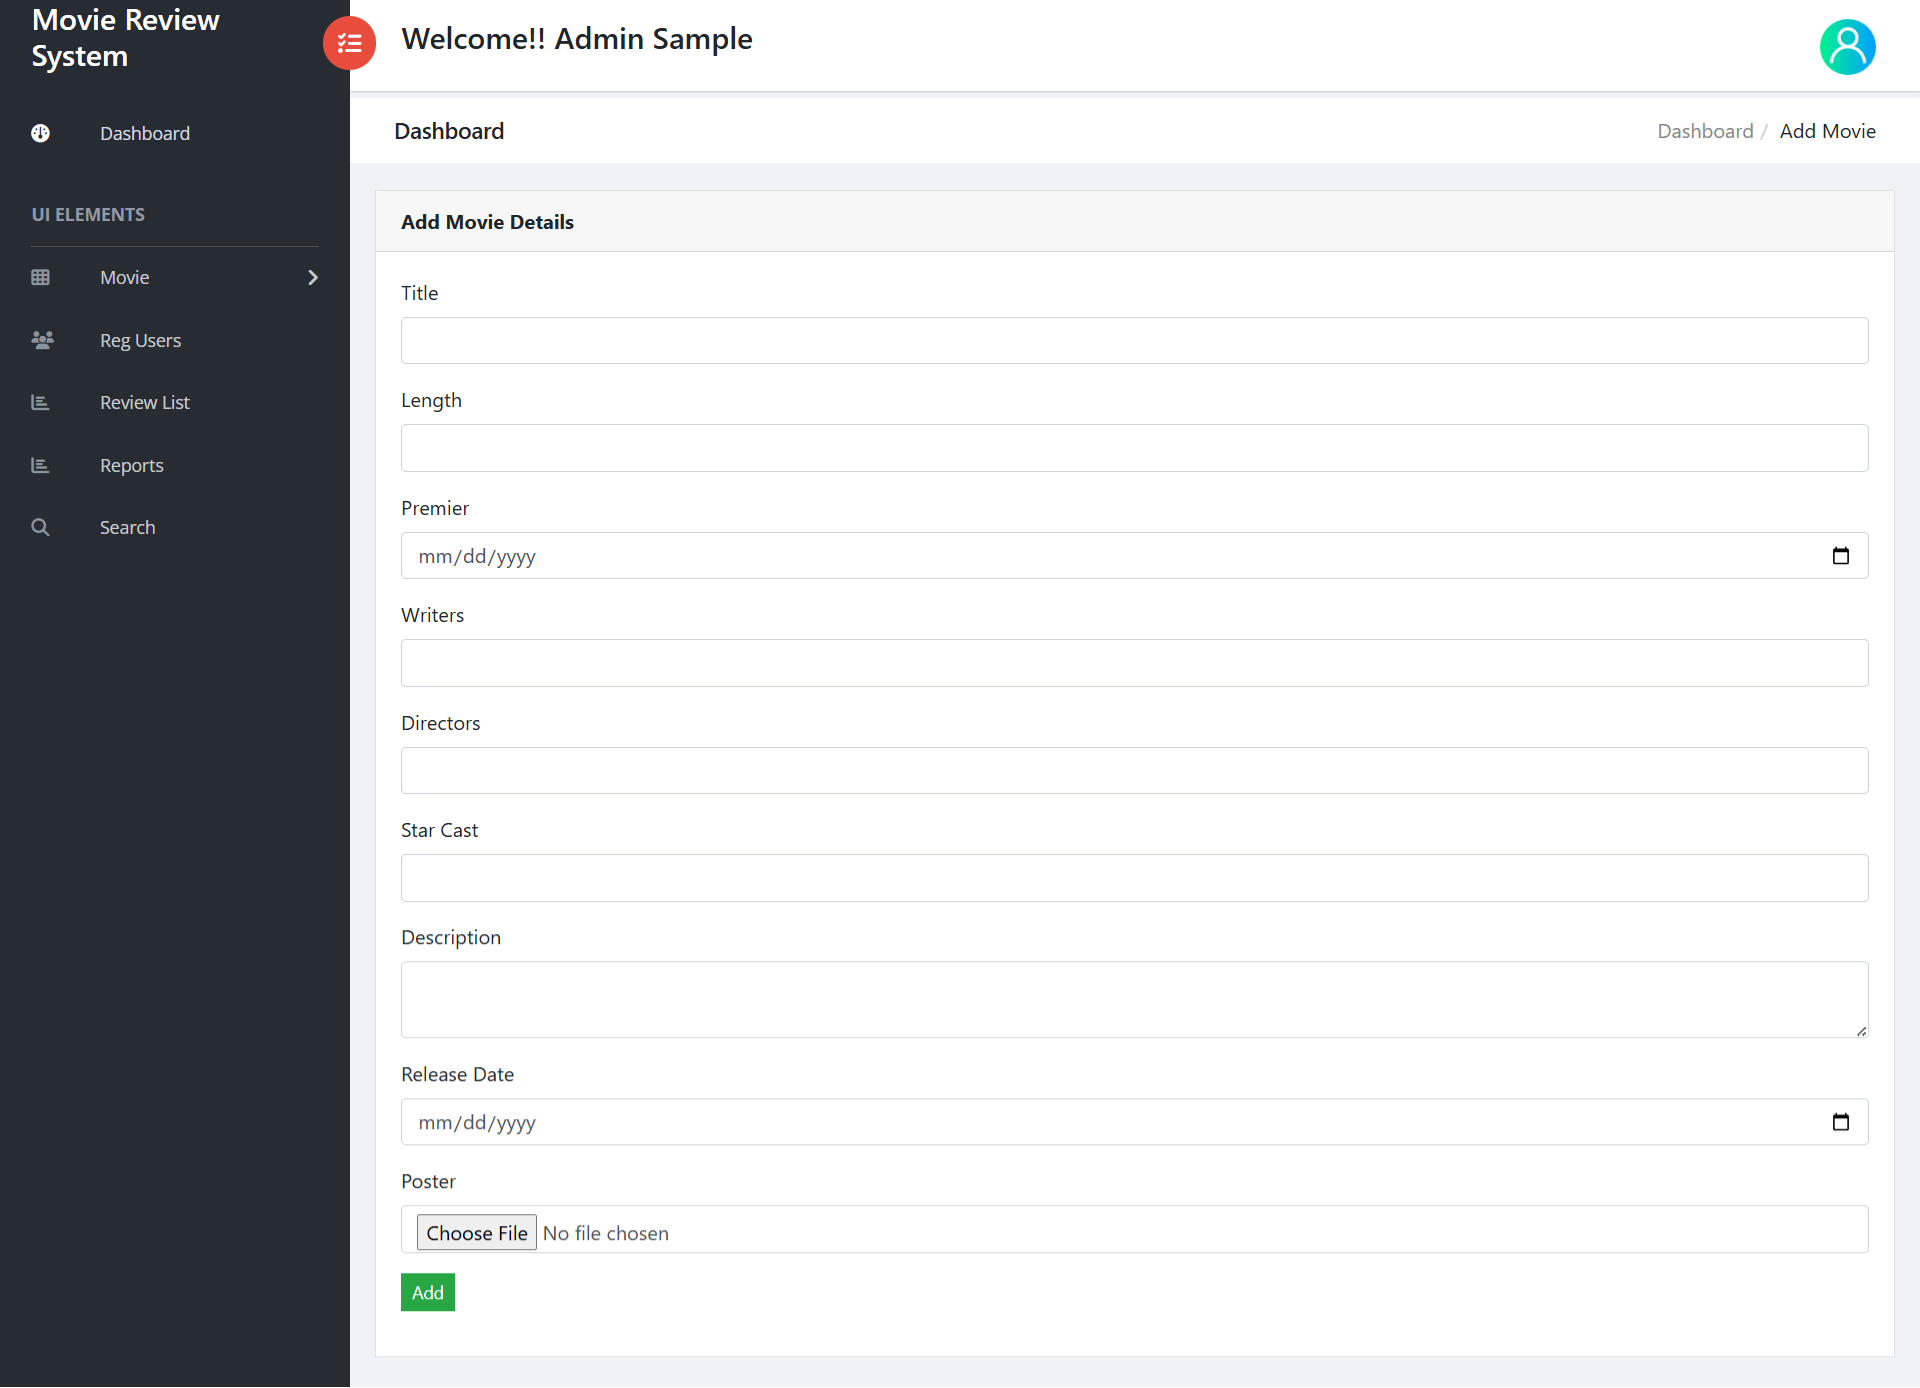Focus the Writers input field
This screenshot has width=1920, height=1388.
[1134, 663]
